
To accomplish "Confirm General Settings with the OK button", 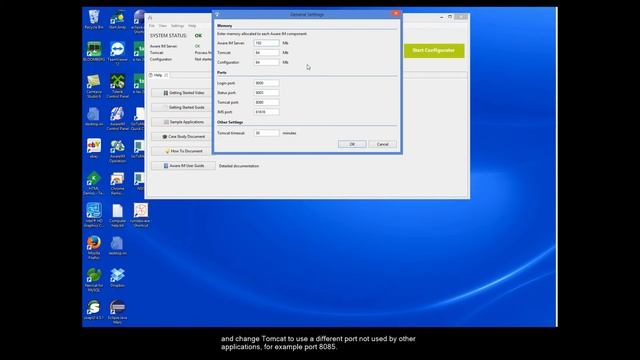I will pyautogui.click(x=352, y=144).
